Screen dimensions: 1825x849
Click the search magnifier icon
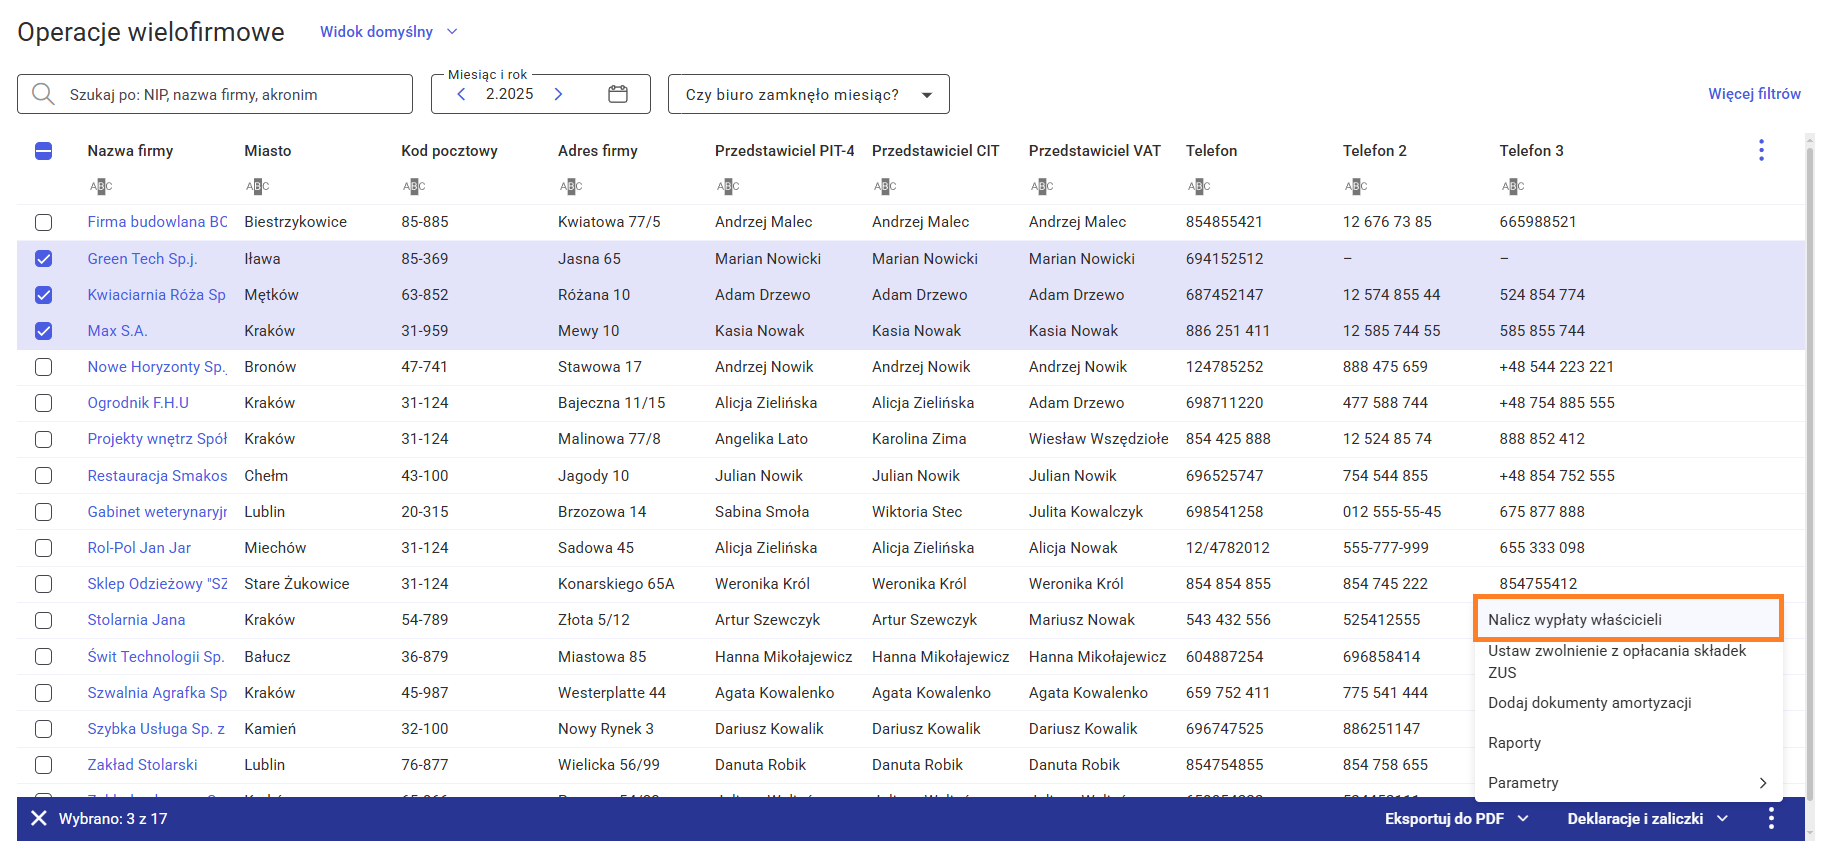[43, 94]
